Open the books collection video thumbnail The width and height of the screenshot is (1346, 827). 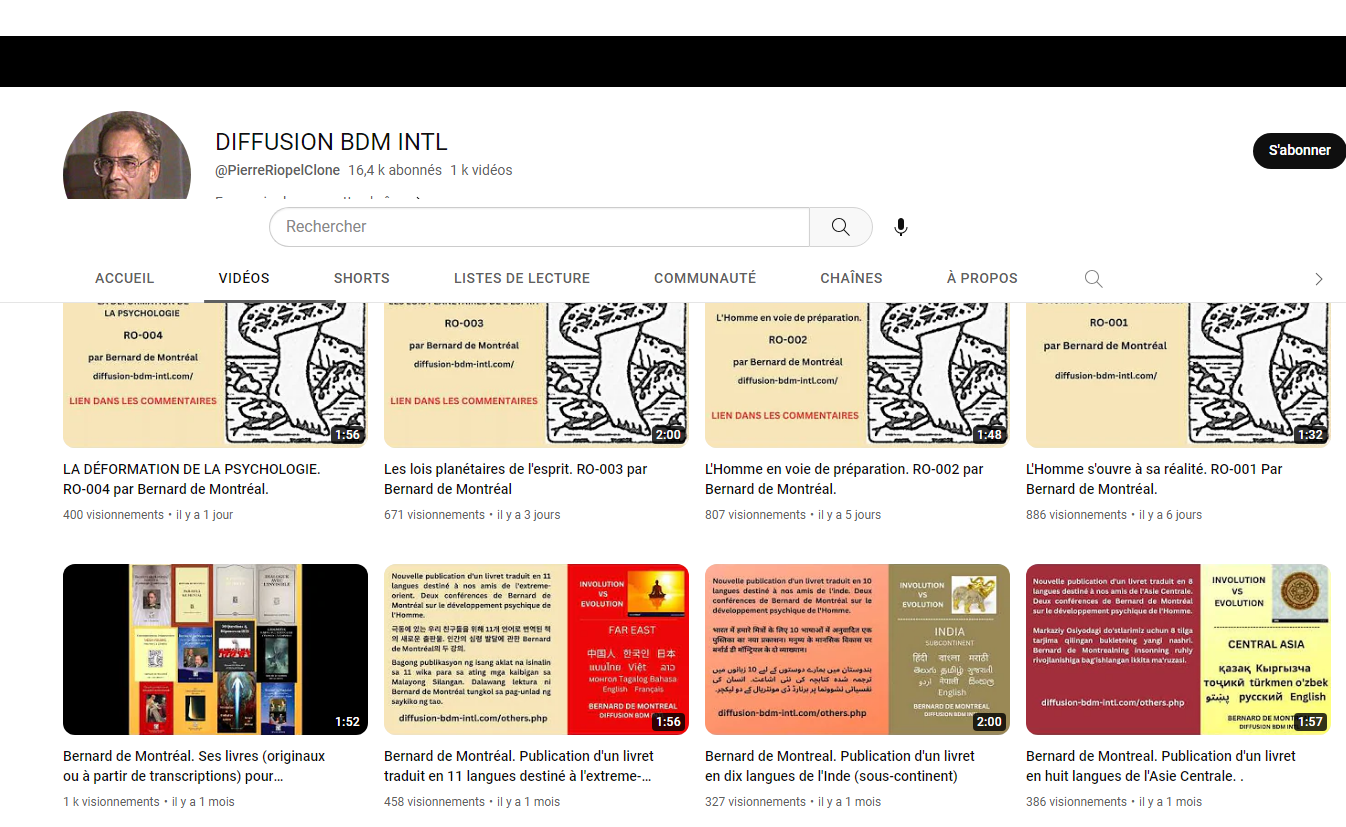(x=215, y=649)
